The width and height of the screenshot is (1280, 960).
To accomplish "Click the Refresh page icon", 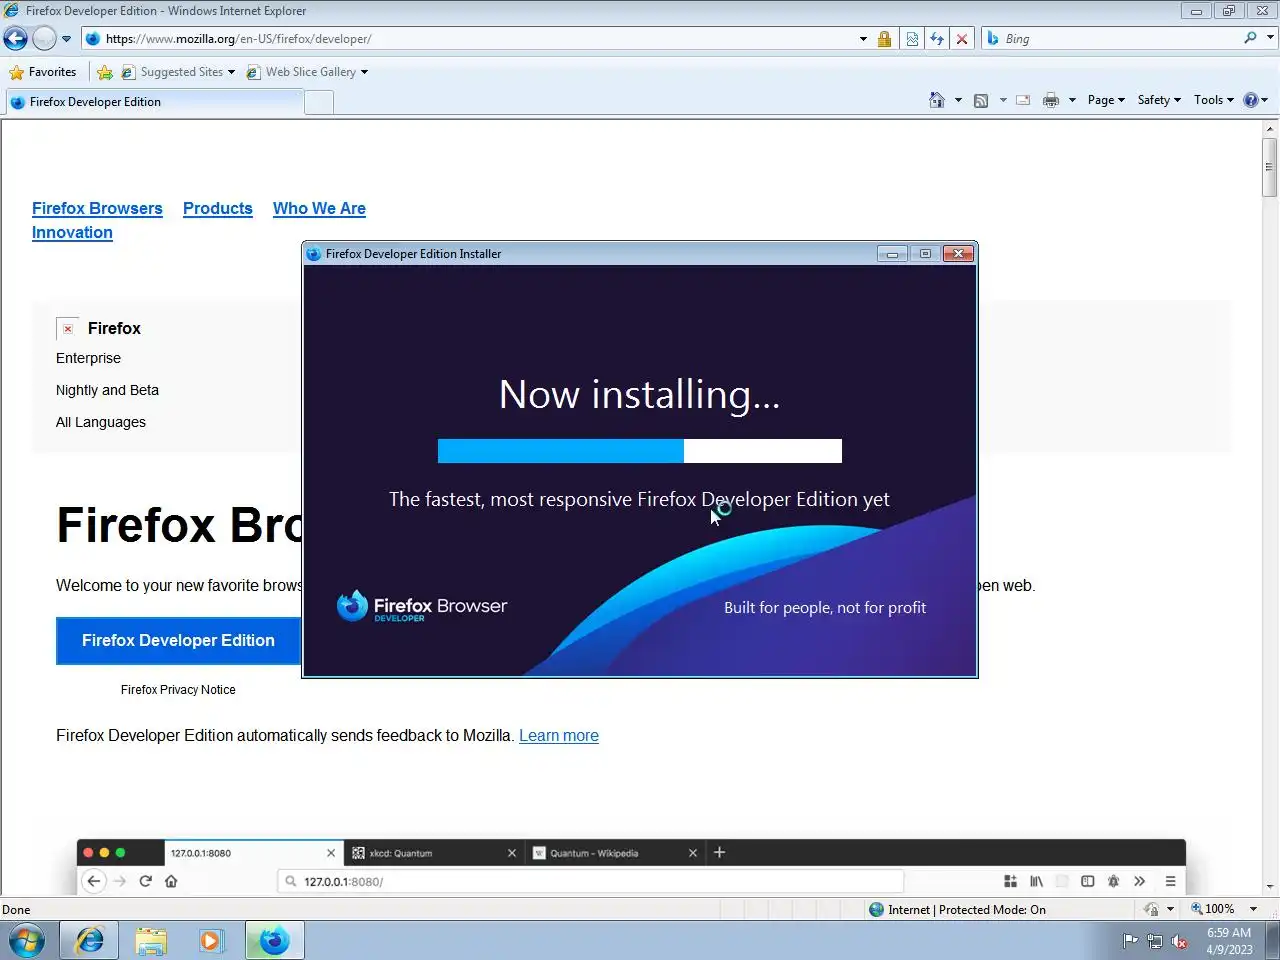I will tap(937, 39).
